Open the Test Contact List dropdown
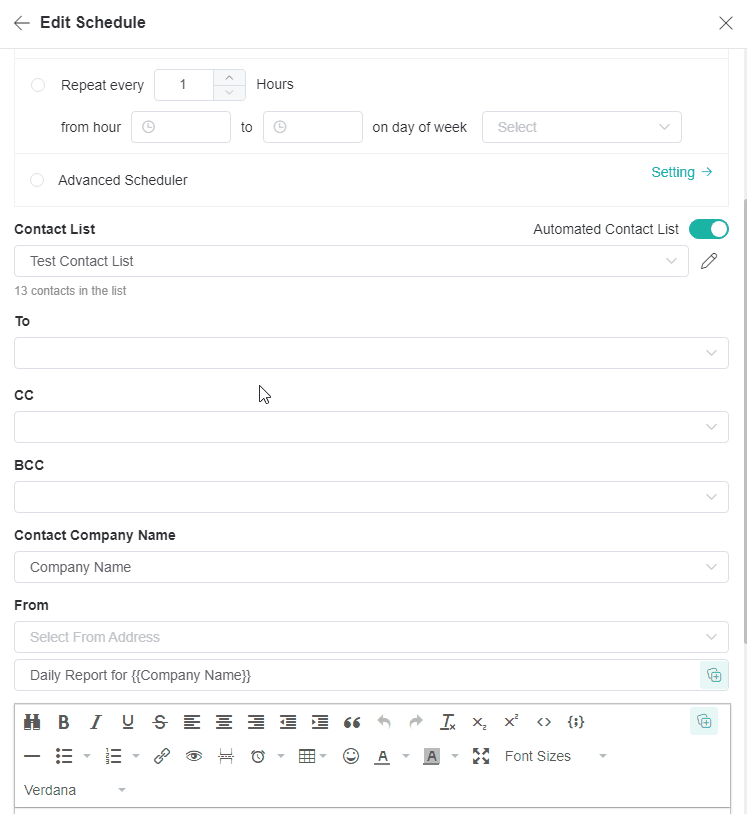Screen dimensions: 747x814 click(x=351, y=261)
